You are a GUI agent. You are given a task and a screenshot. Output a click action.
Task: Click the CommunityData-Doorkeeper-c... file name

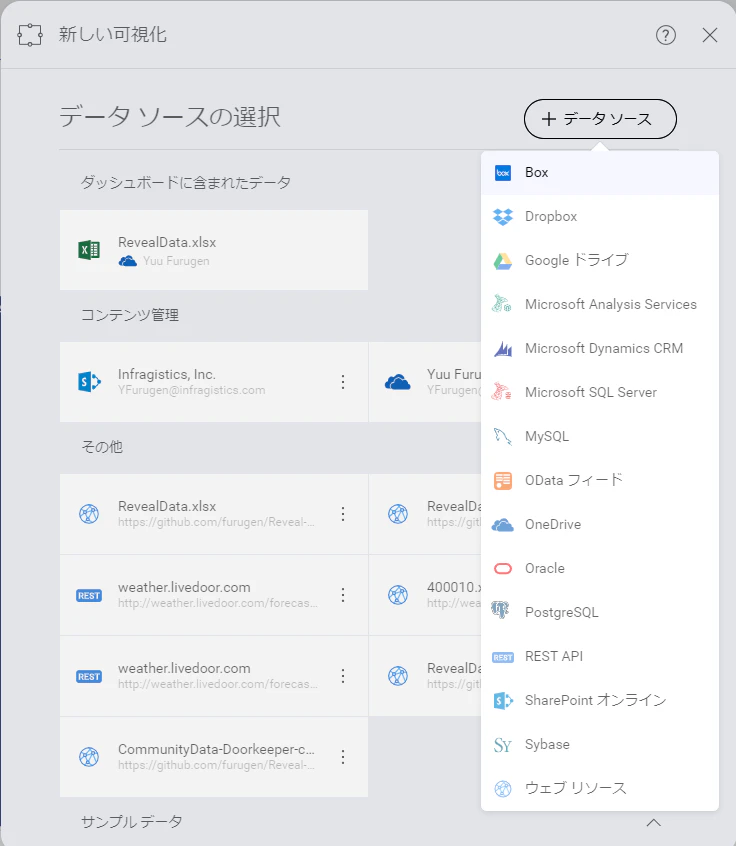coord(216,749)
